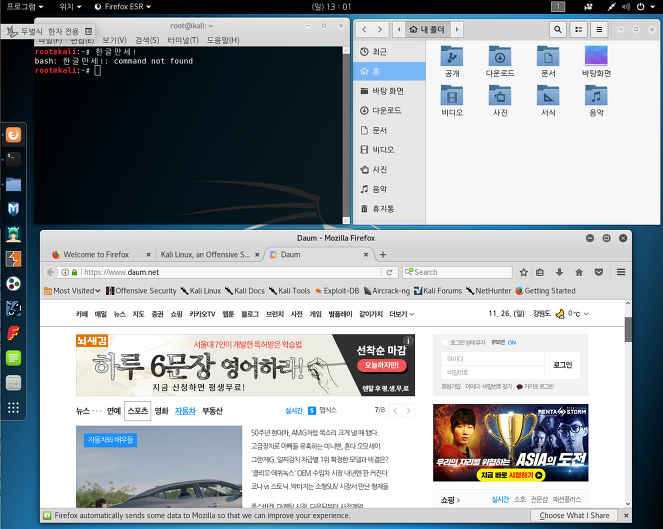Viewport: 663px width, 529px height.
Task: Expand the Most Visited bookmarks dropdown
Action: [72, 291]
